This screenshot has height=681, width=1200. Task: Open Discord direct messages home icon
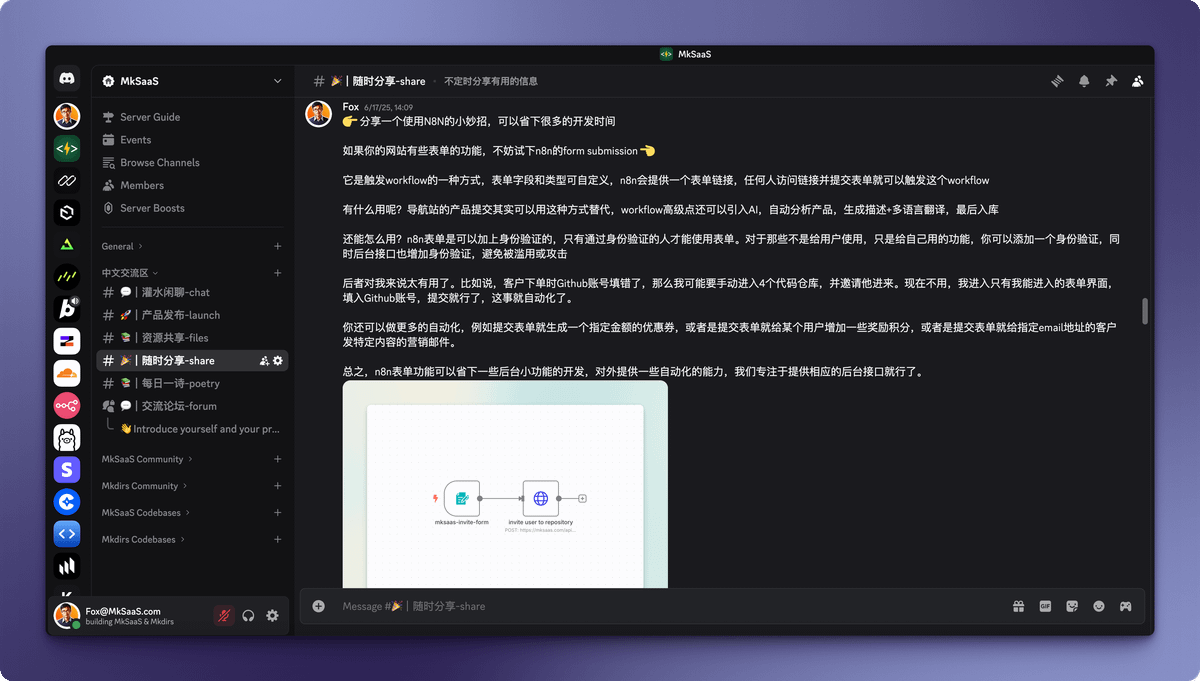coord(67,79)
